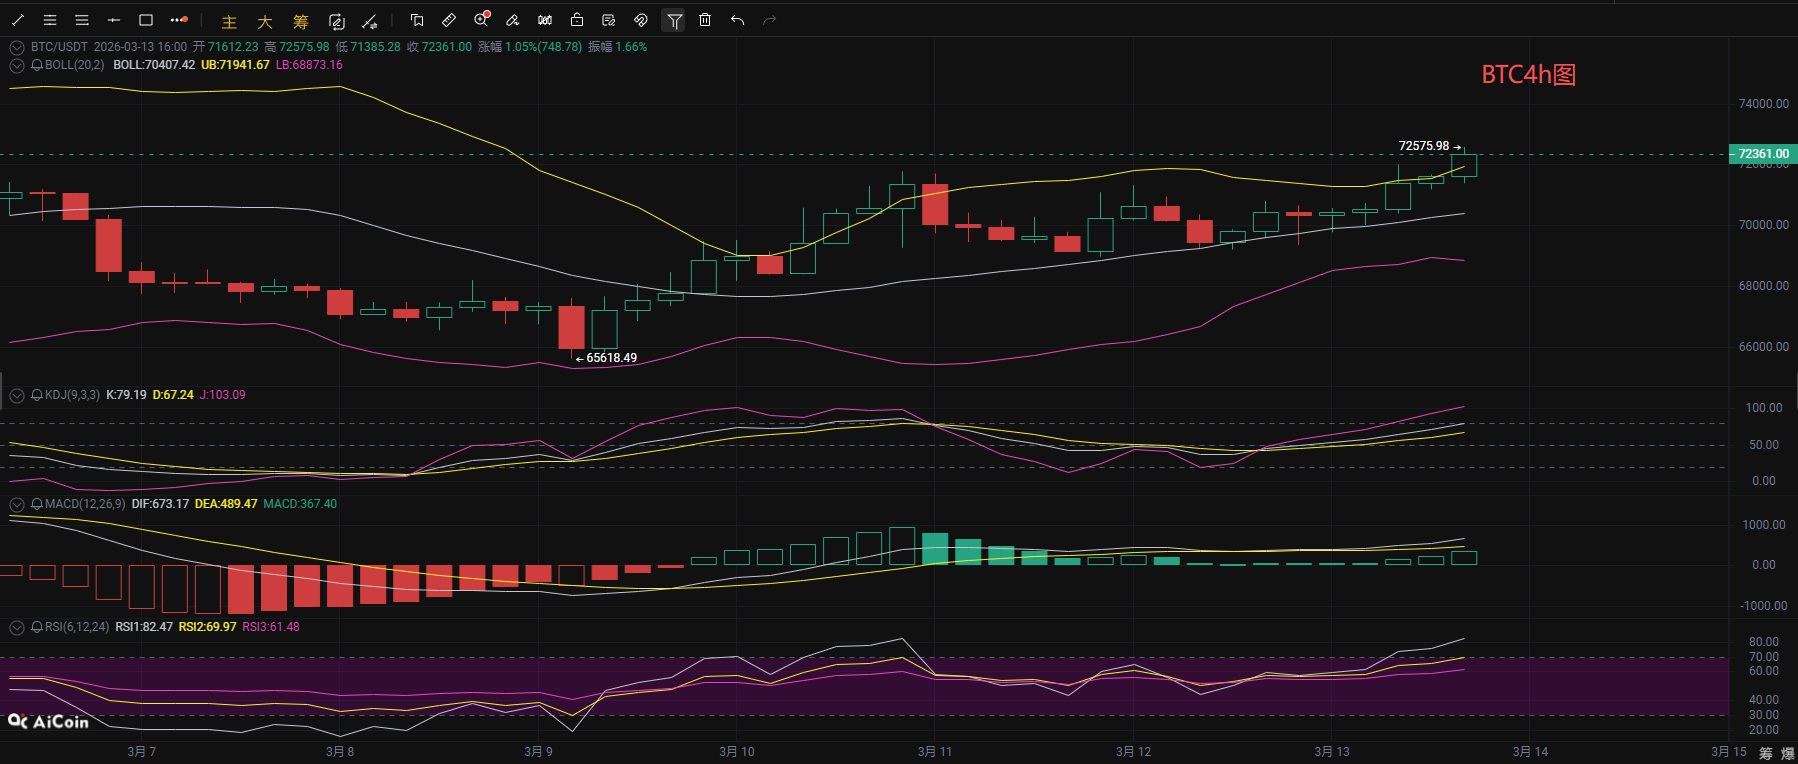Select the 筹 chip distribution tab

(x=301, y=21)
